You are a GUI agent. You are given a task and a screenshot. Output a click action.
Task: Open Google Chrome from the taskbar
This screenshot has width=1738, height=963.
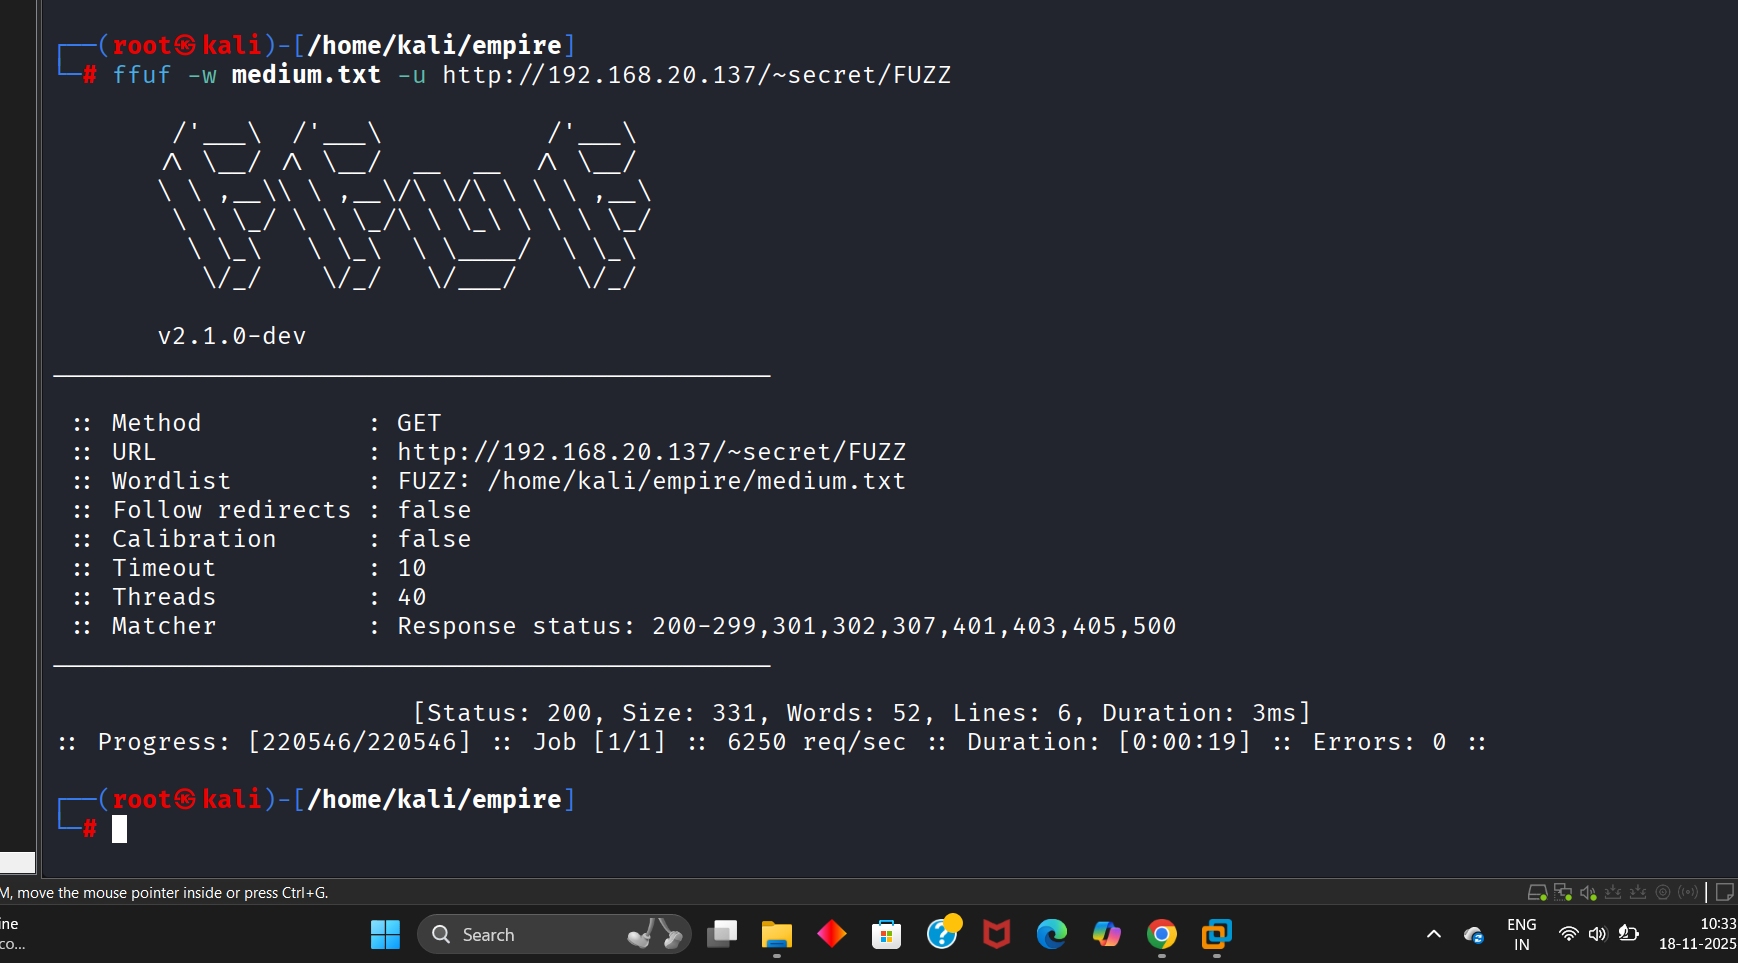(x=1161, y=934)
